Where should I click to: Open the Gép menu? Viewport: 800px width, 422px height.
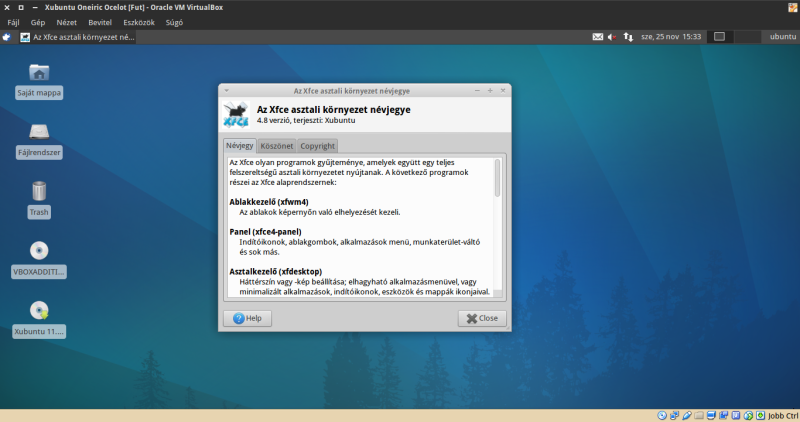pyautogui.click(x=38, y=22)
